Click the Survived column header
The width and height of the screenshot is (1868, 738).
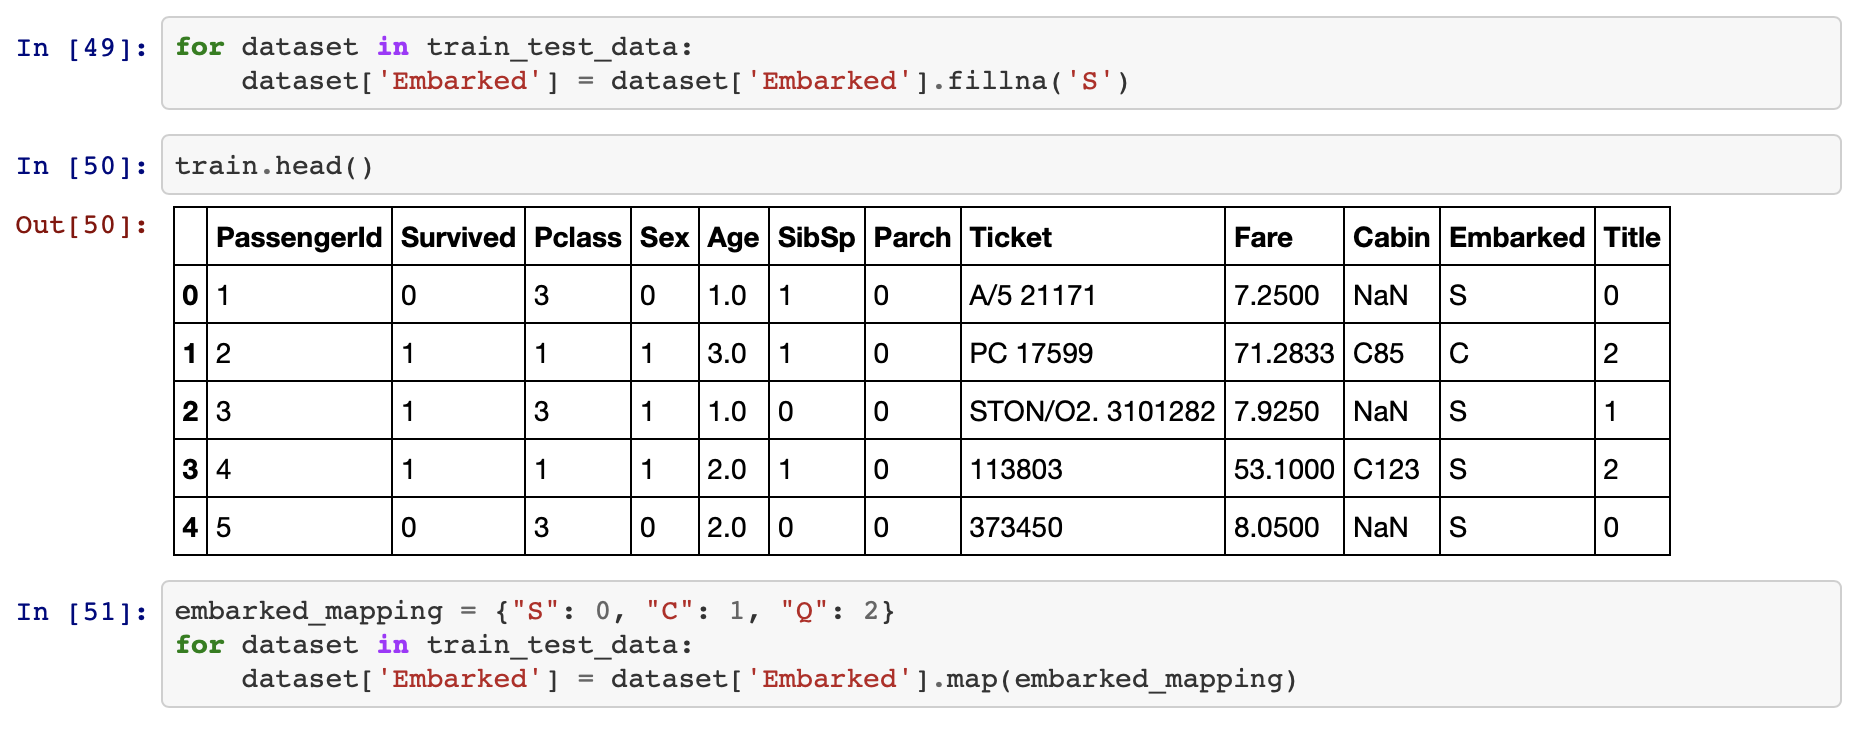coord(458,237)
